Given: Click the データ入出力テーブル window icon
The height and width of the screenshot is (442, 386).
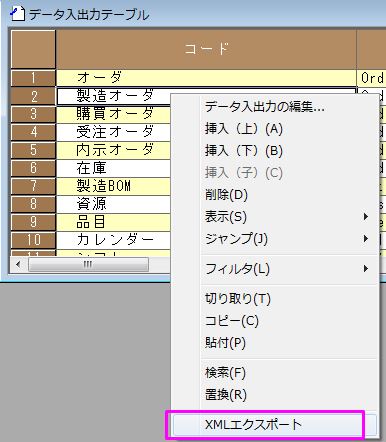Looking at the screenshot, I should 17,14.
